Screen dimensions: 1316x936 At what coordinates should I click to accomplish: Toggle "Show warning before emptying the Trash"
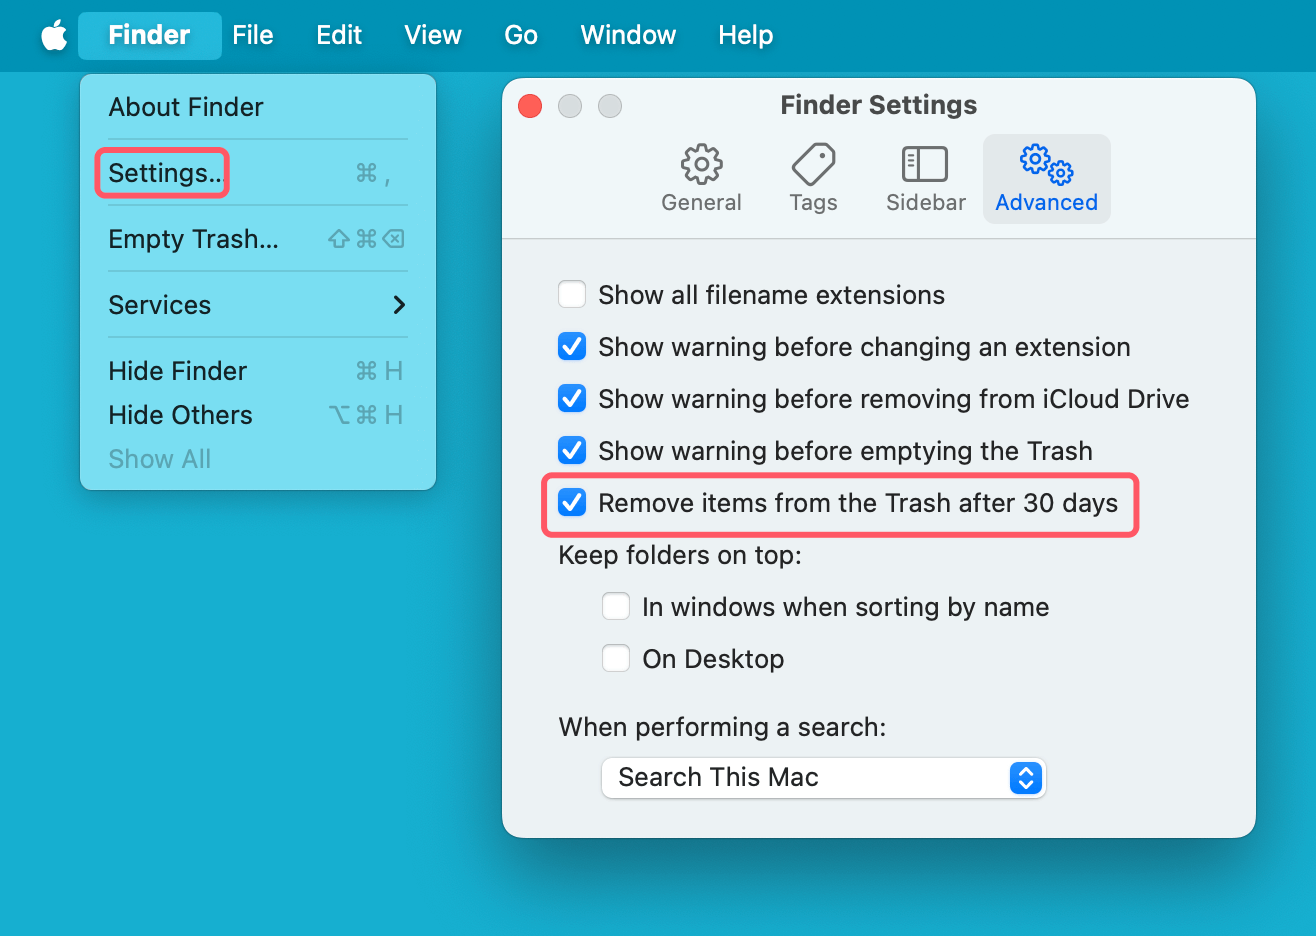571,450
